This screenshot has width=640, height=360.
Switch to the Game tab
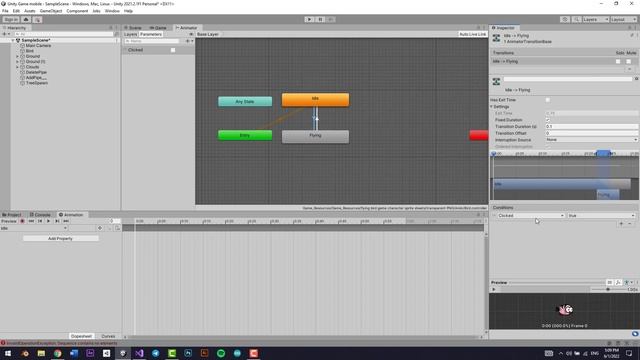(158, 28)
